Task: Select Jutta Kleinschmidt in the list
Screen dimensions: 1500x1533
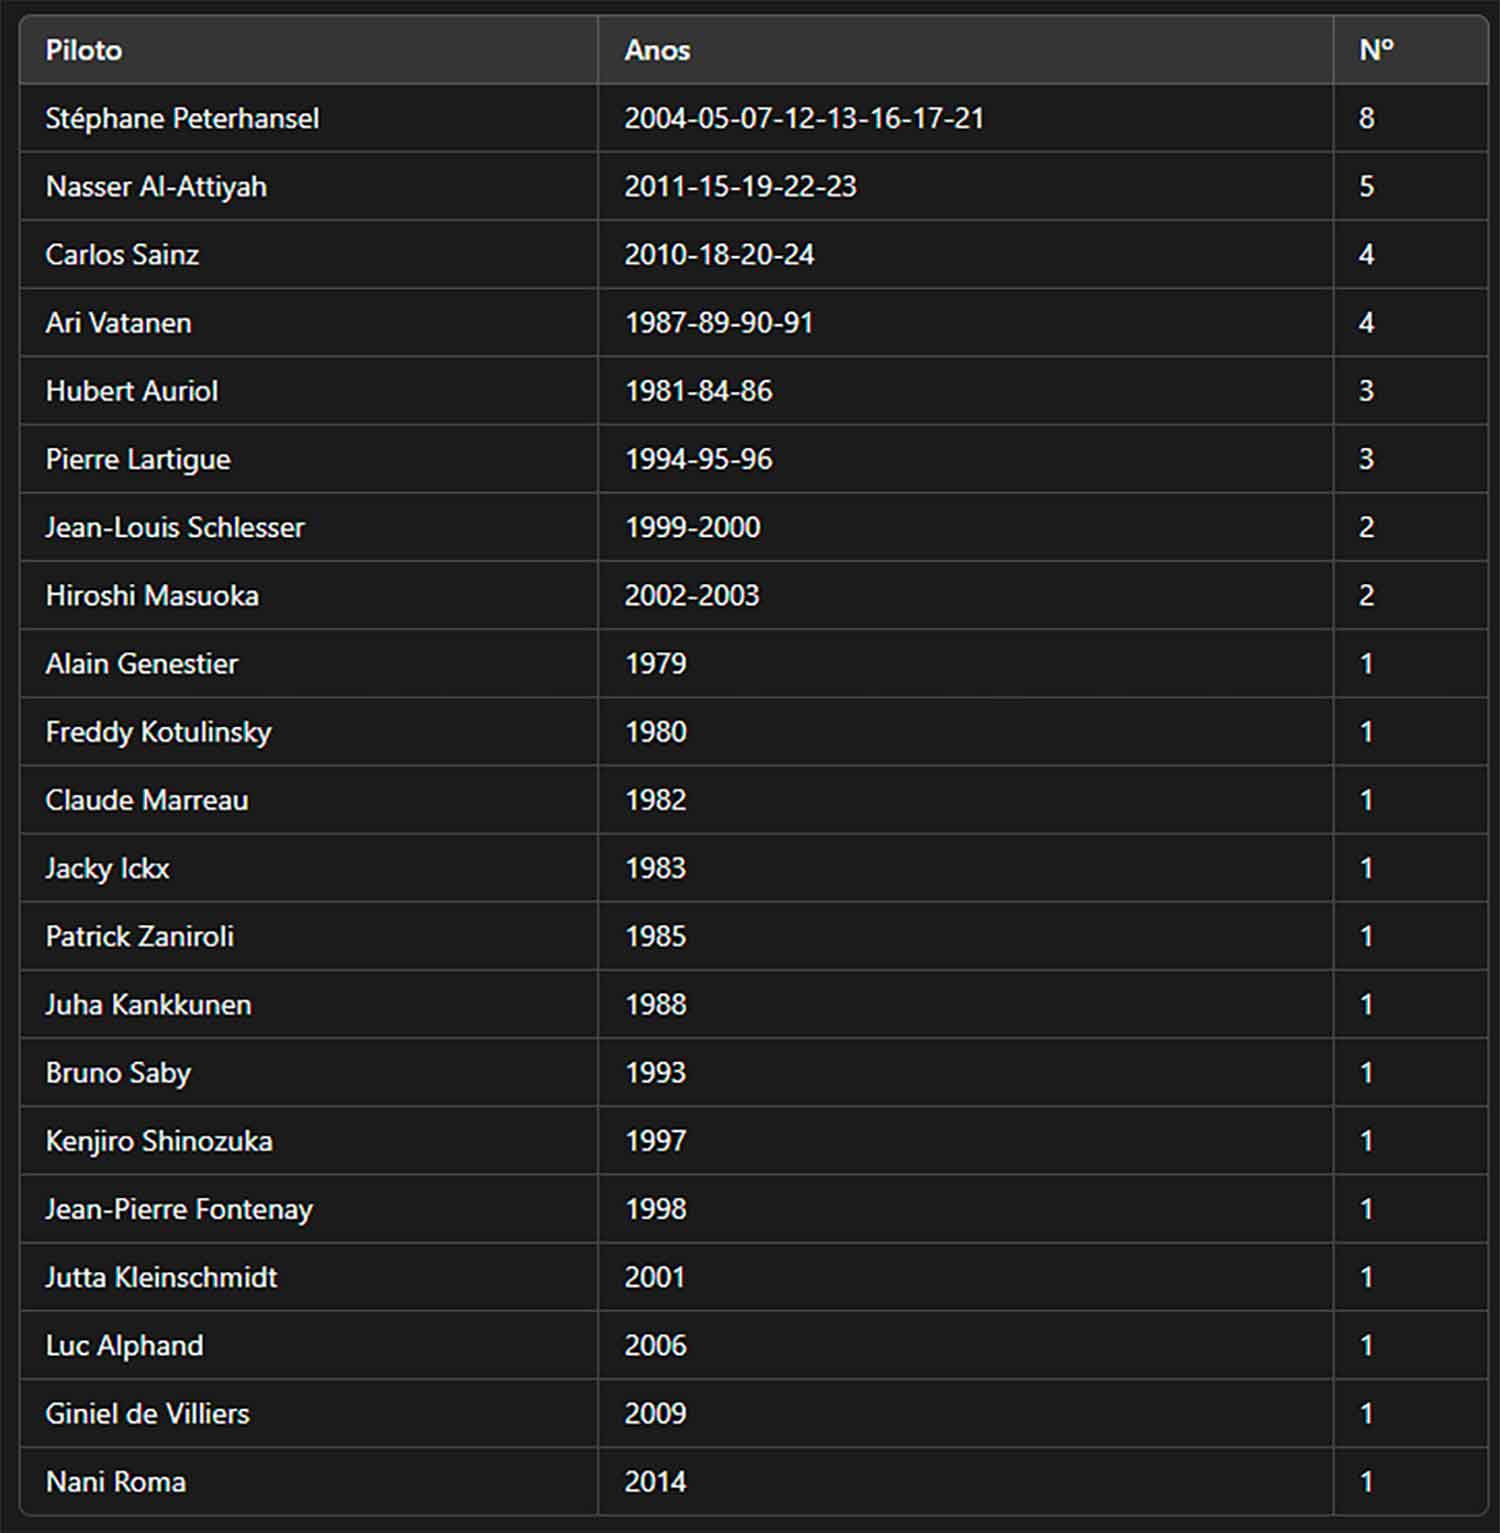Action: coord(161,1277)
